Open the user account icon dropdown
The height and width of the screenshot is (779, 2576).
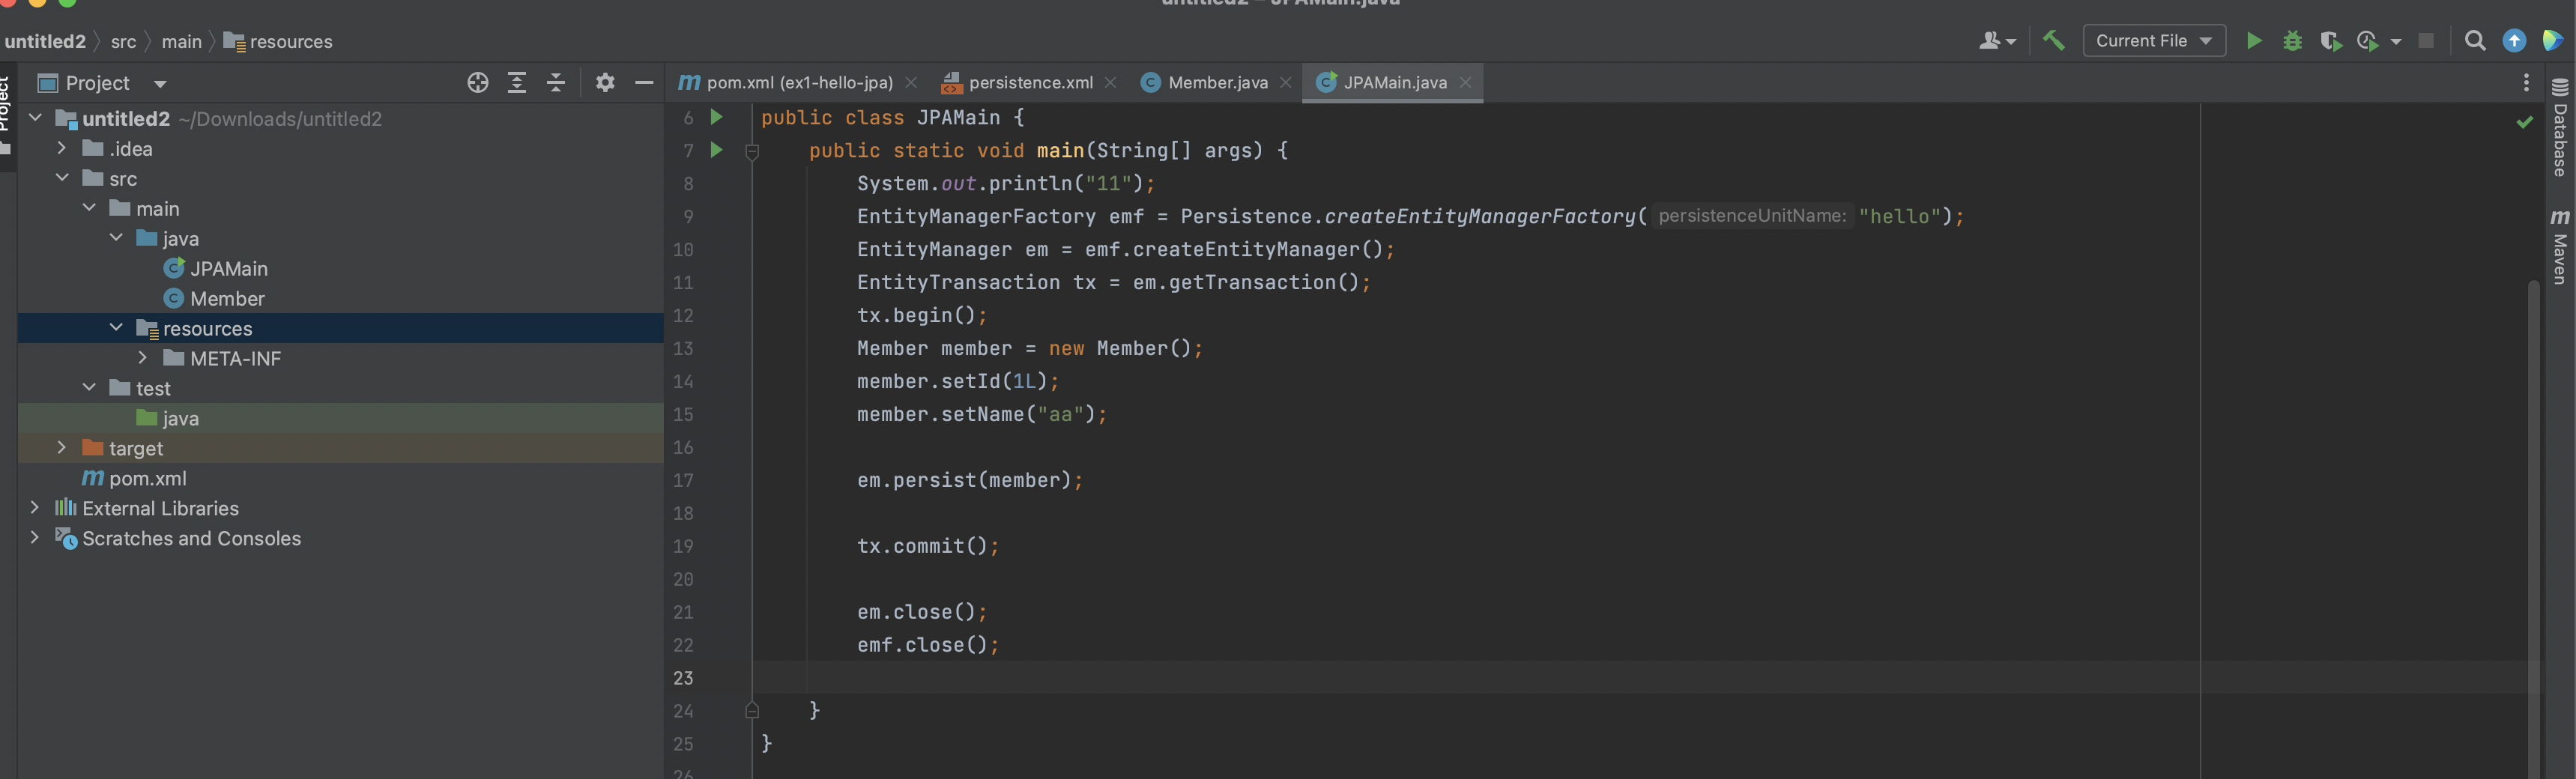[1997, 41]
